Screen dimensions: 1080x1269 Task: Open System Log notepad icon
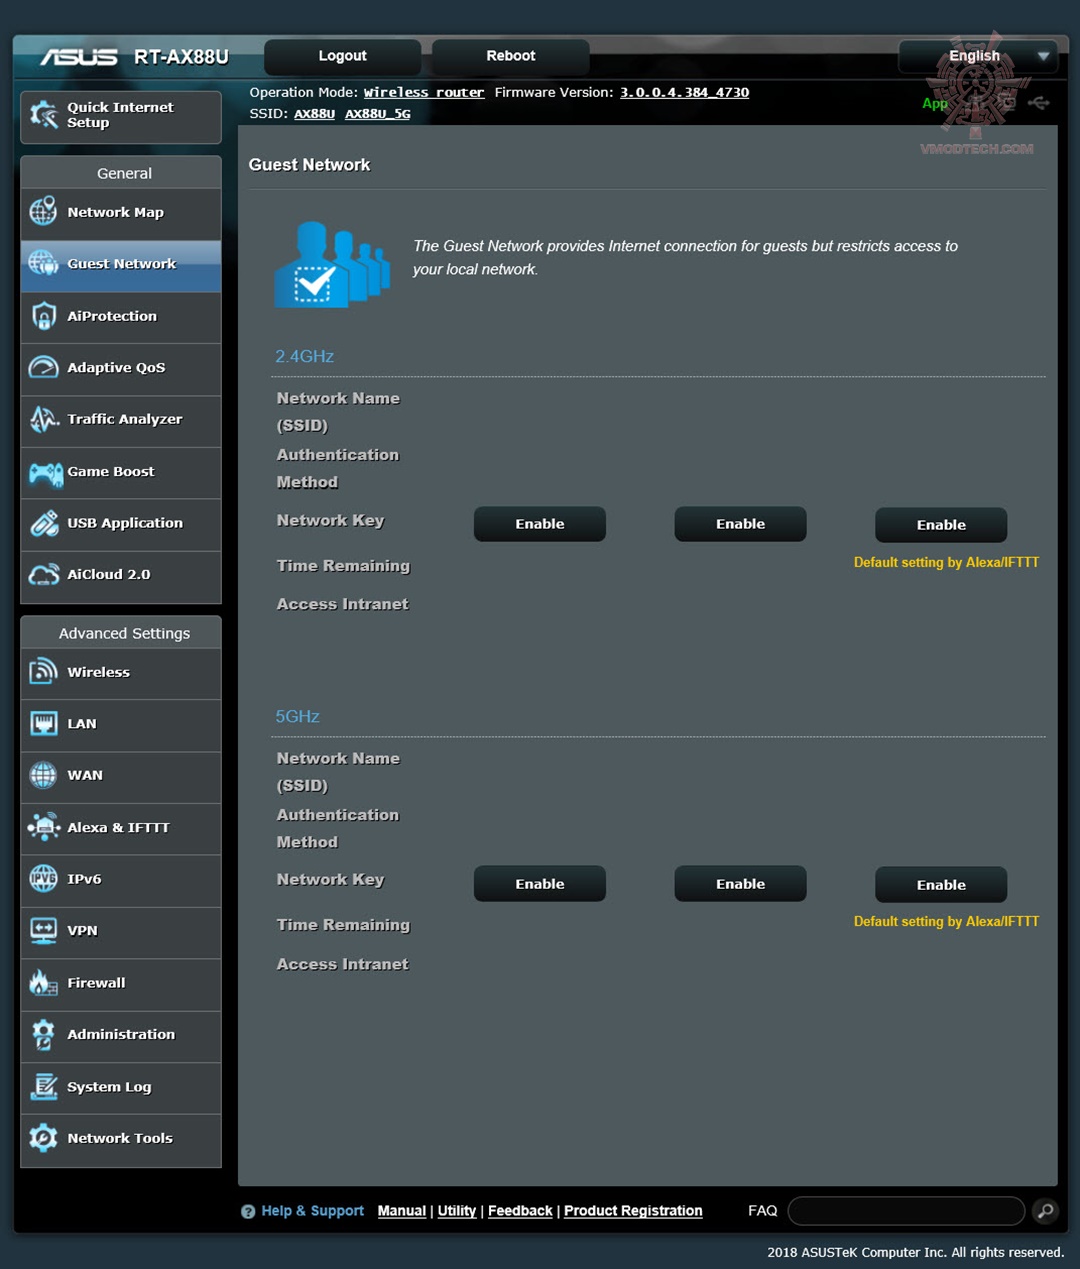point(44,1086)
